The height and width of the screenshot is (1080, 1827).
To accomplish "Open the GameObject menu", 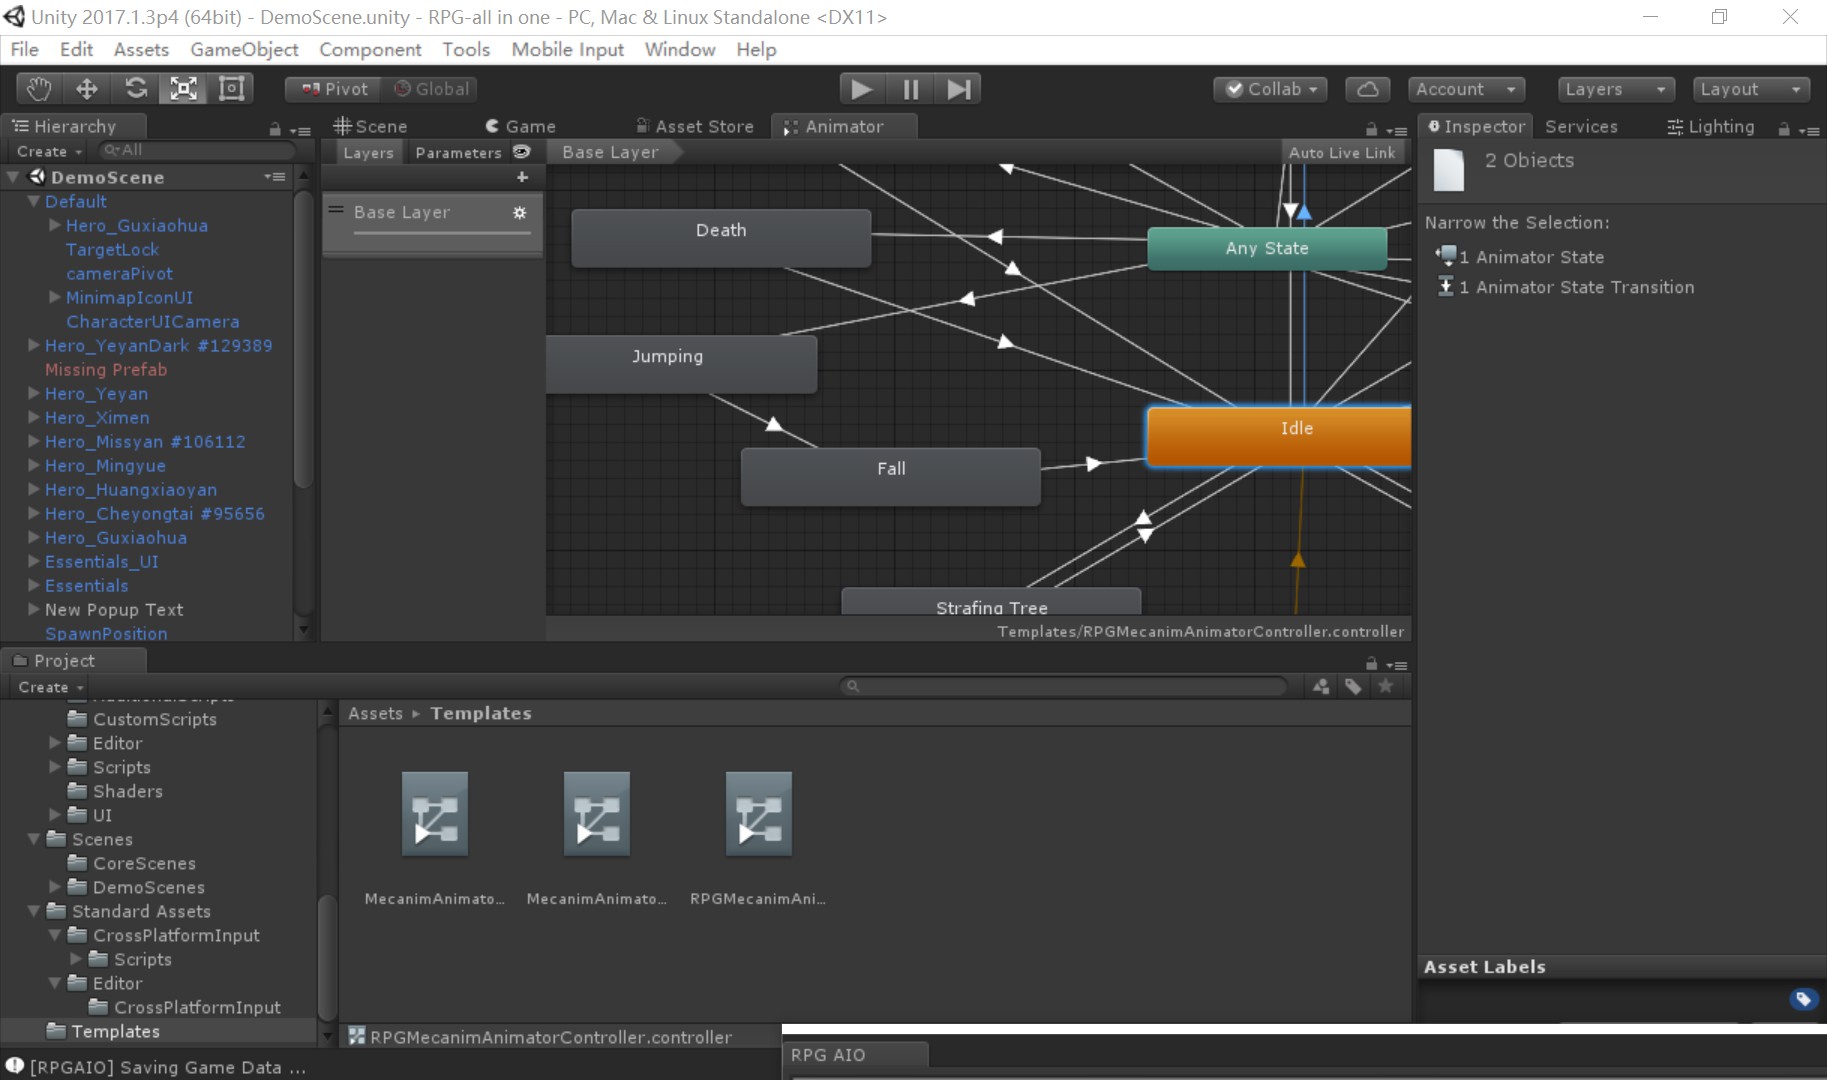I will [x=244, y=50].
